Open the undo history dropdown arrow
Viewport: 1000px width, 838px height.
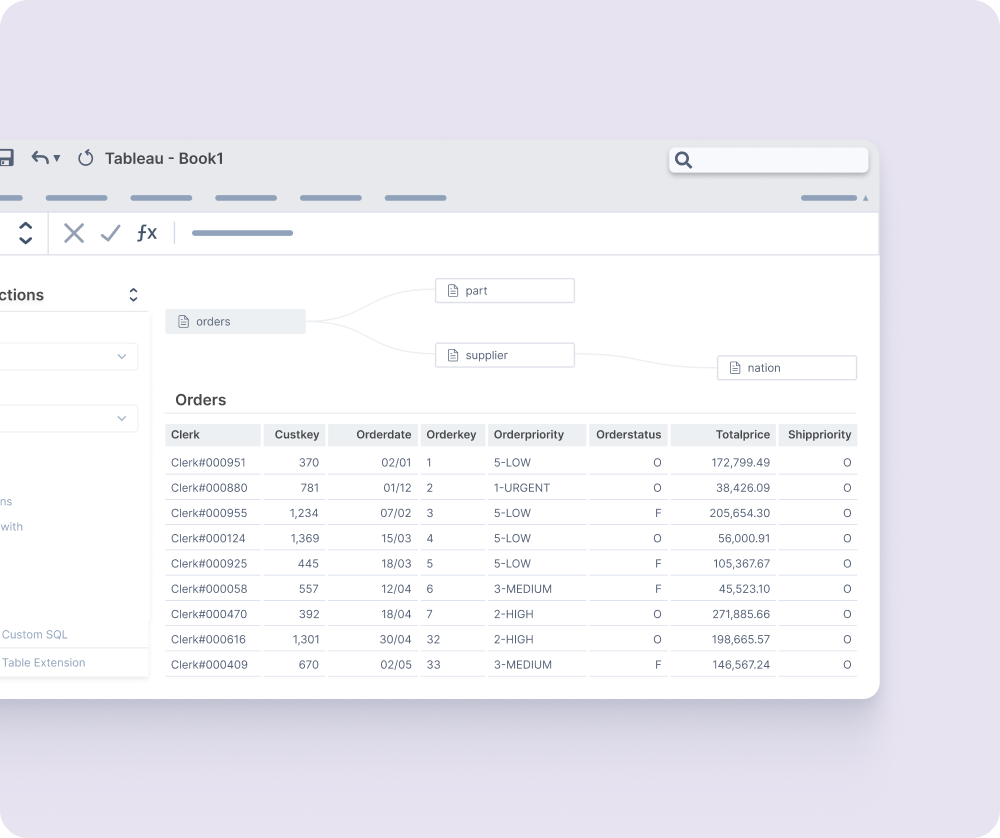click(56, 158)
